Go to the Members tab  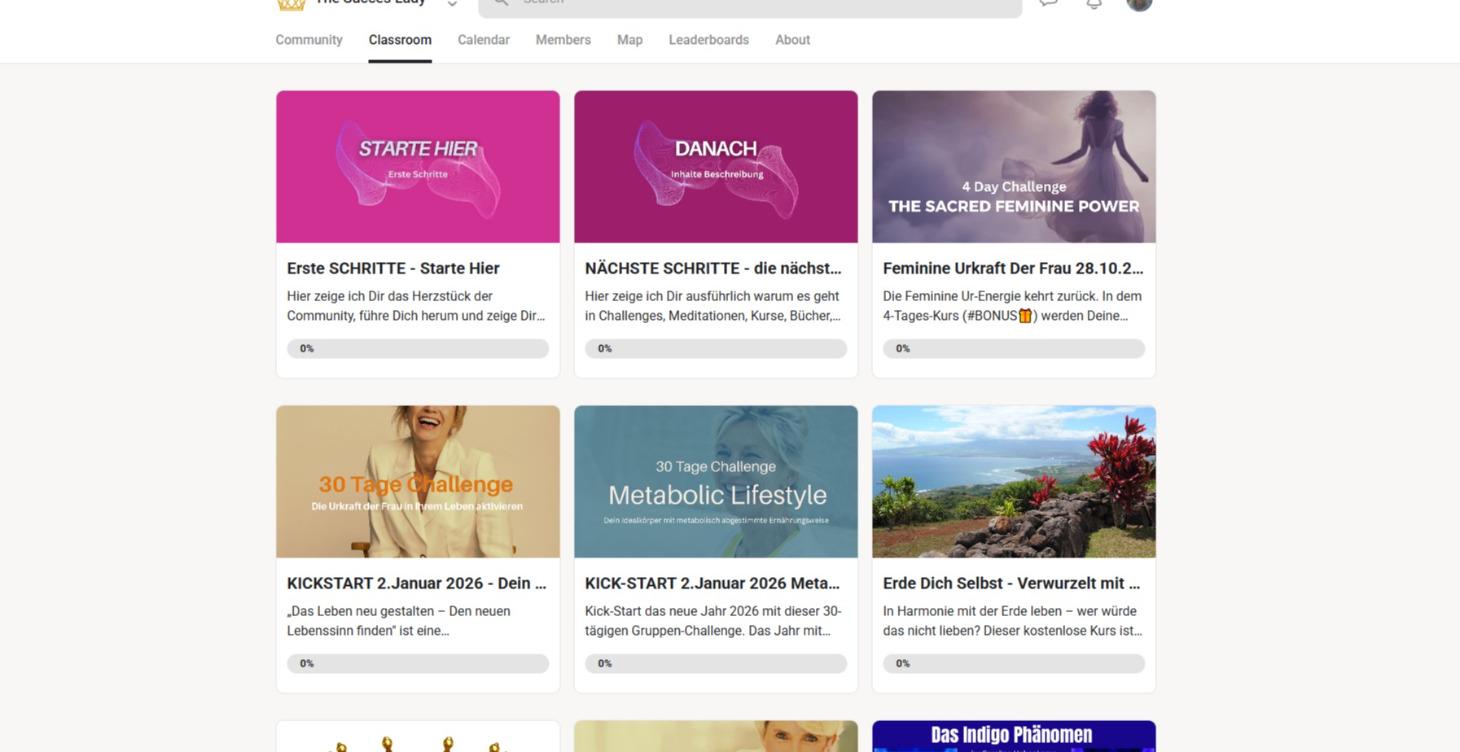(563, 40)
